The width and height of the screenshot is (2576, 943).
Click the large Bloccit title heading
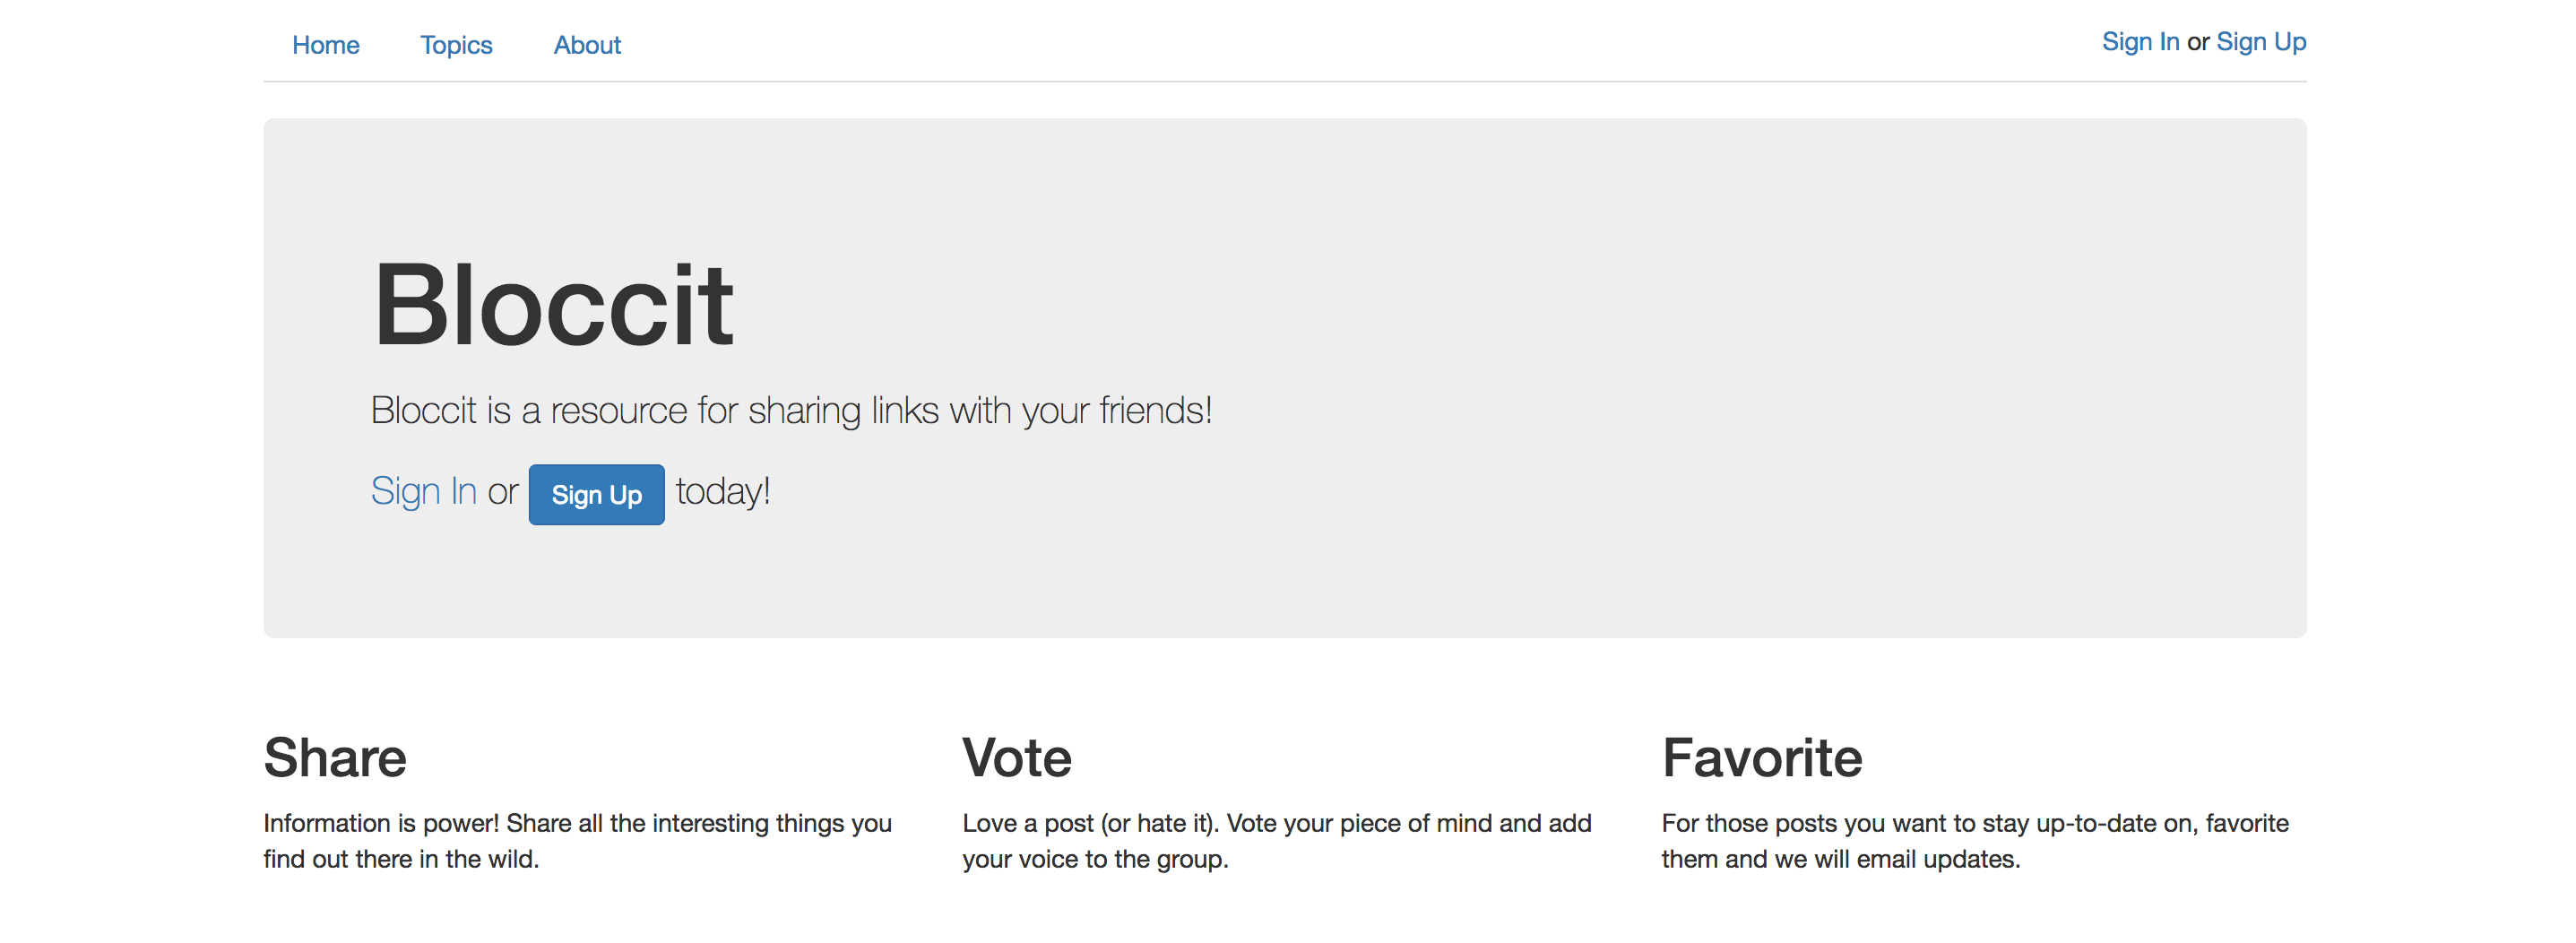(553, 304)
